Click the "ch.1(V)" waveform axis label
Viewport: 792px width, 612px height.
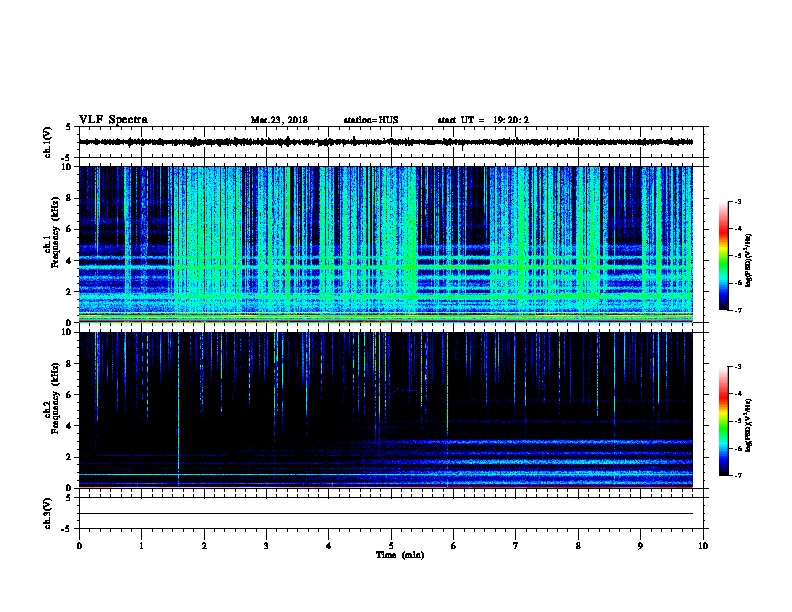[x=48, y=142]
